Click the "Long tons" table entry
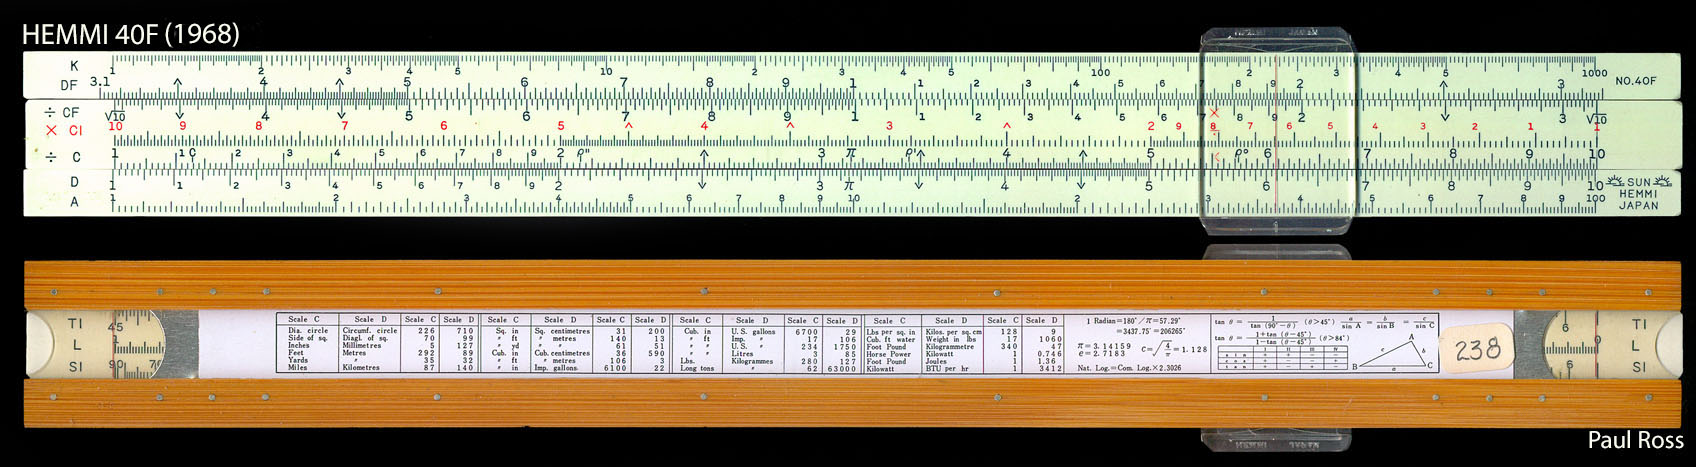Image resolution: width=1696 pixels, height=467 pixels. pyautogui.click(x=697, y=367)
